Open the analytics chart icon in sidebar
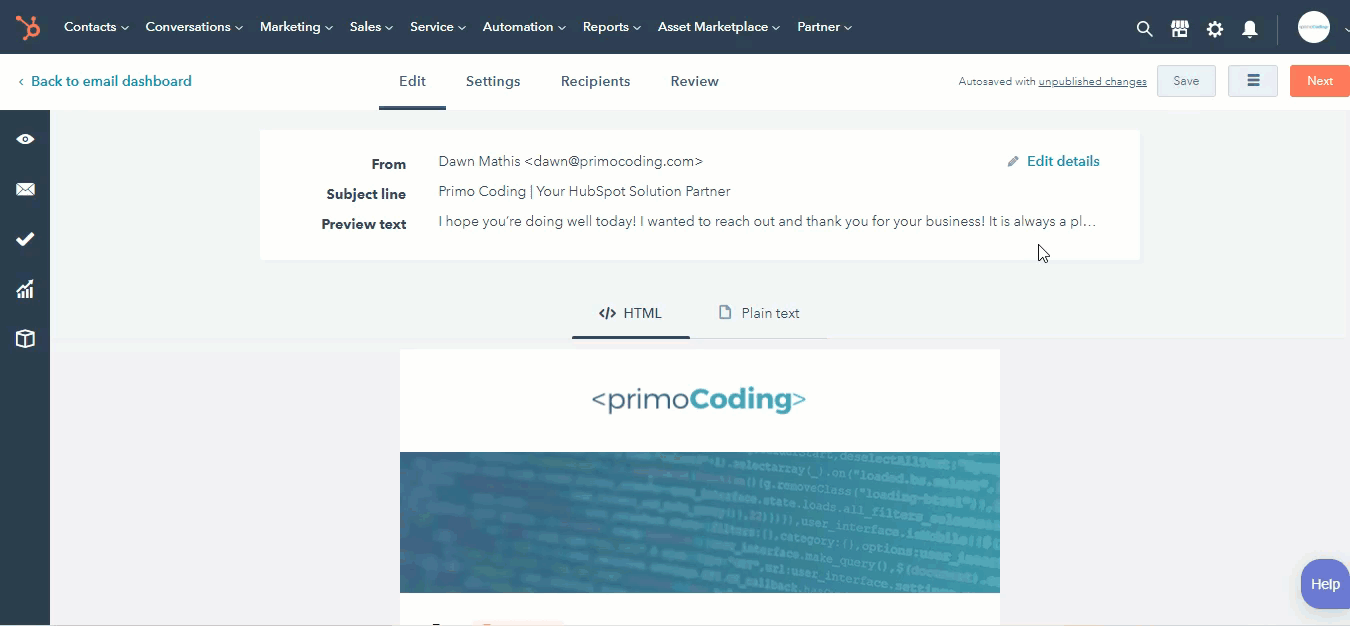This screenshot has width=1350, height=626. [x=25, y=289]
